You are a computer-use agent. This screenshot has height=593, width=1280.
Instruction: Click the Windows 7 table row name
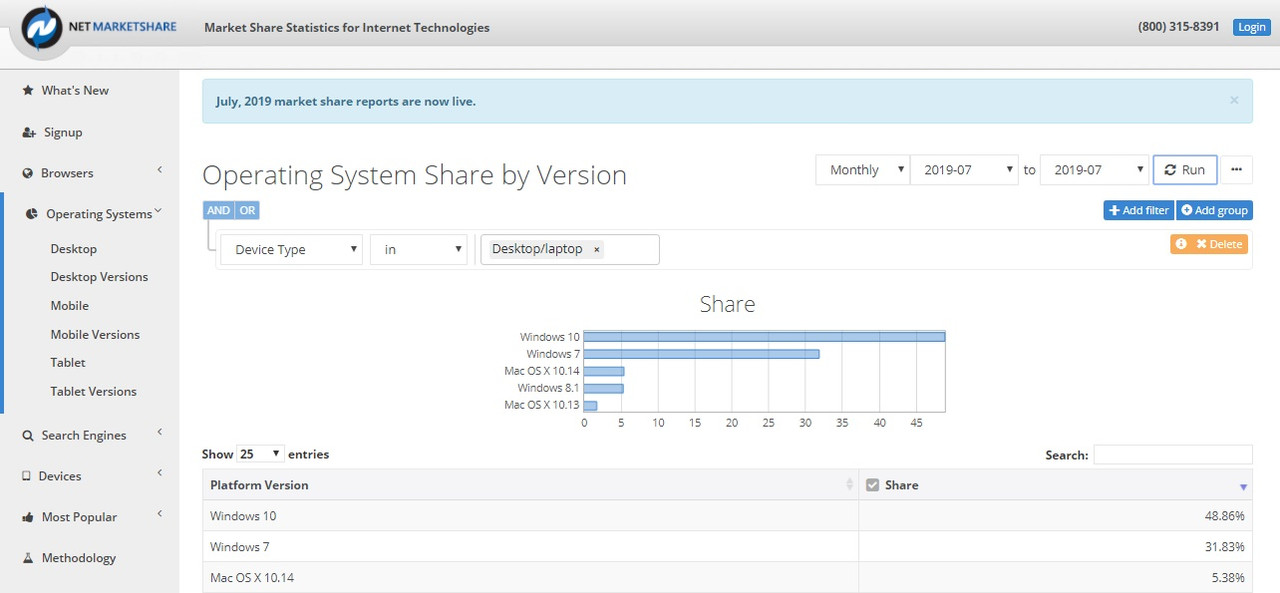pyautogui.click(x=240, y=547)
